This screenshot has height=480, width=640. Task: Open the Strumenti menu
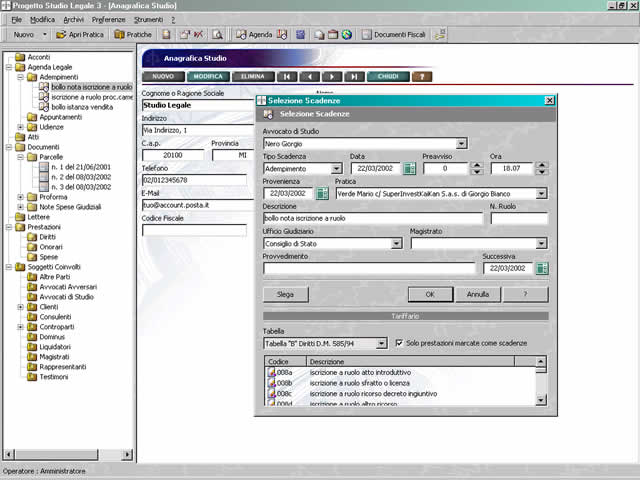[148, 20]
